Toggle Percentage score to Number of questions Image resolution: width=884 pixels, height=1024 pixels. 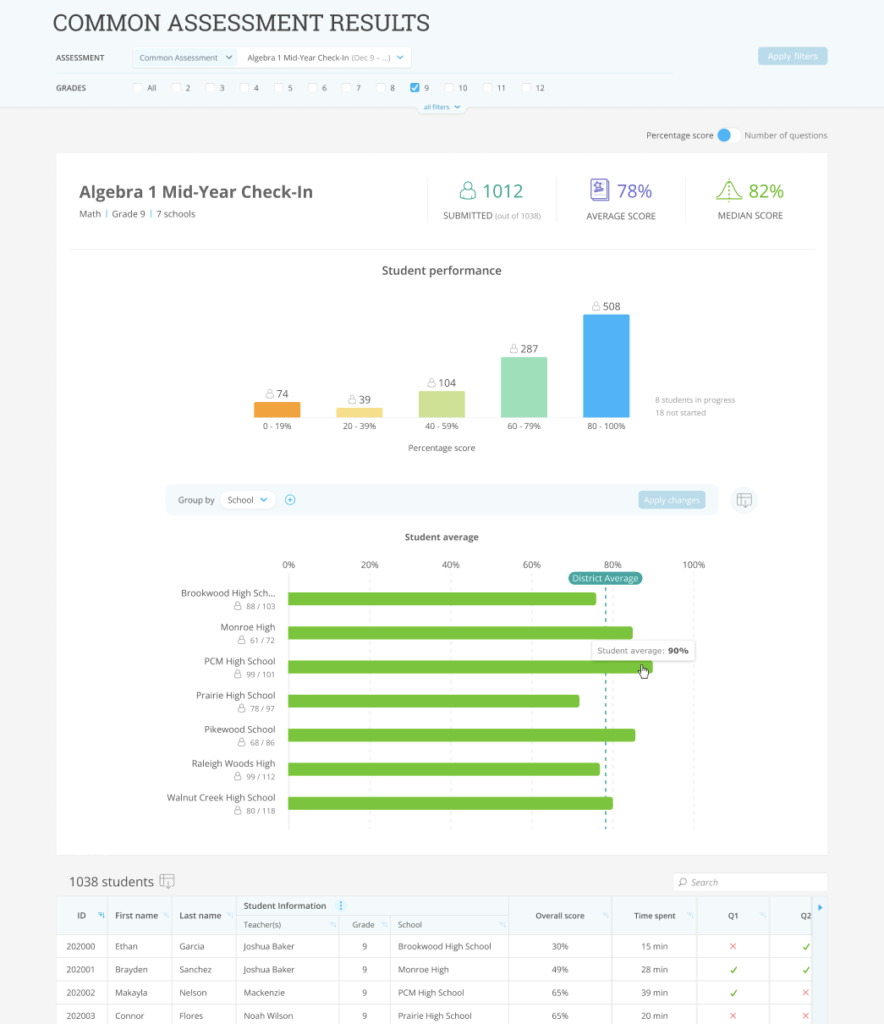(729, 135)
